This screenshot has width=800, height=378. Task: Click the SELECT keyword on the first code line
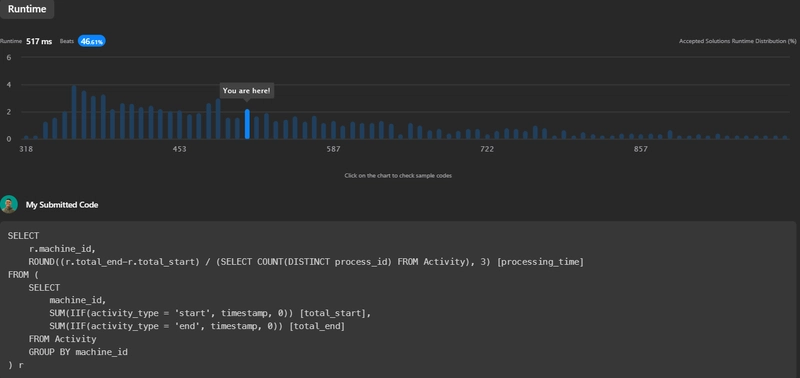[x=23, y=236]
